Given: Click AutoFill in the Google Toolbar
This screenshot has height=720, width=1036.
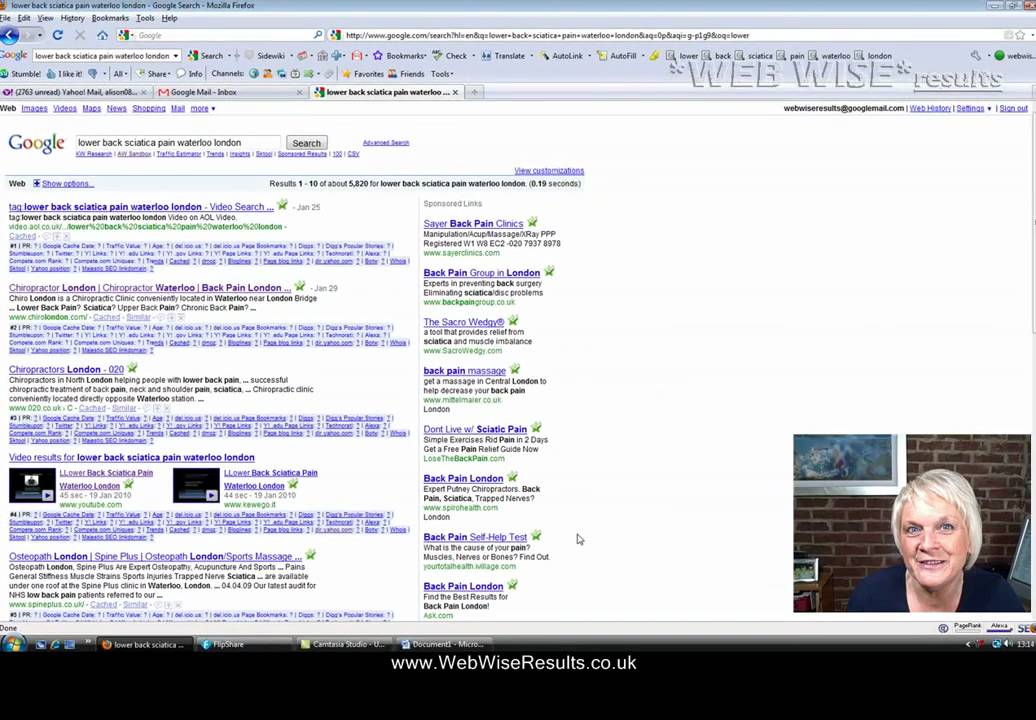Looking at the screenshot, I should click(616, 55).
